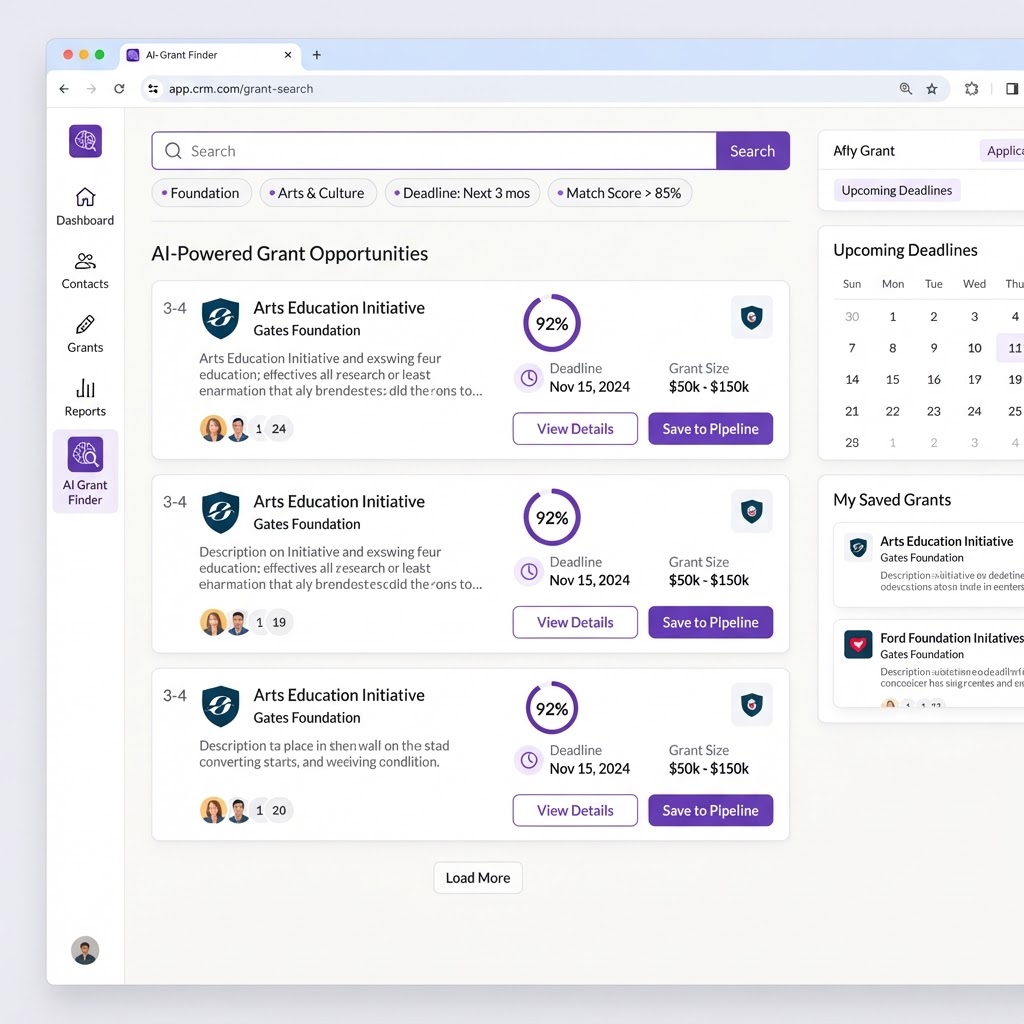Click the Applica… tab beside Afly Grant
1024x1024 pixels.
[x=1002, y=151]
